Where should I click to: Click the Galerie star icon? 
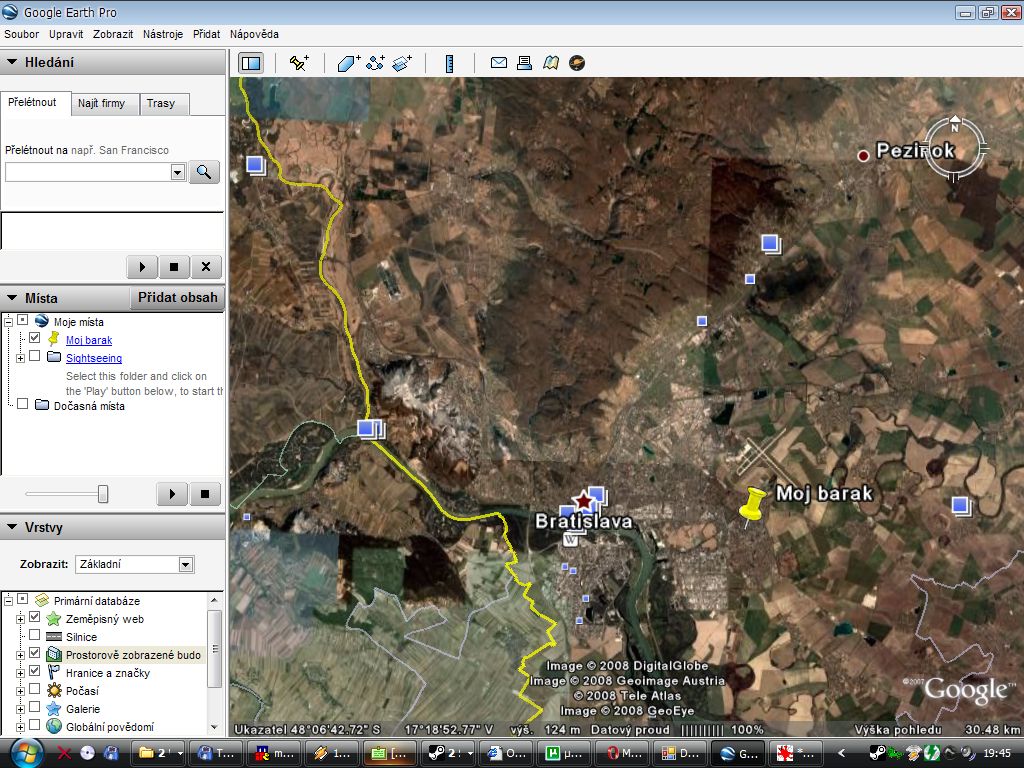(54, 709)
